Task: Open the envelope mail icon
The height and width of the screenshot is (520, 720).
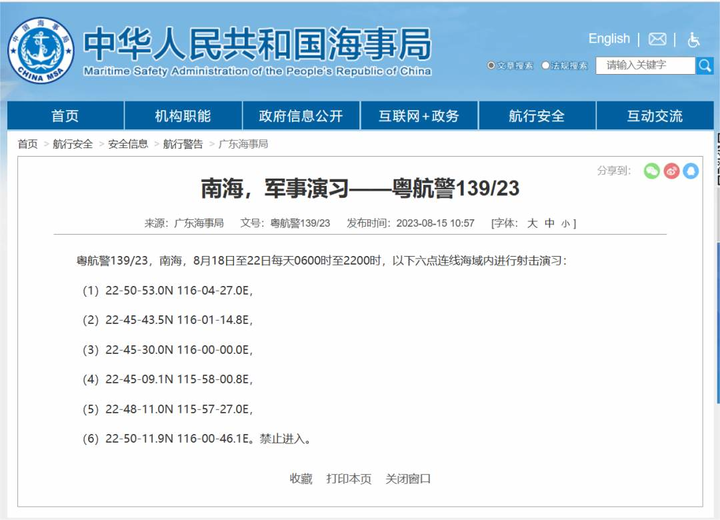Action: 657,40
